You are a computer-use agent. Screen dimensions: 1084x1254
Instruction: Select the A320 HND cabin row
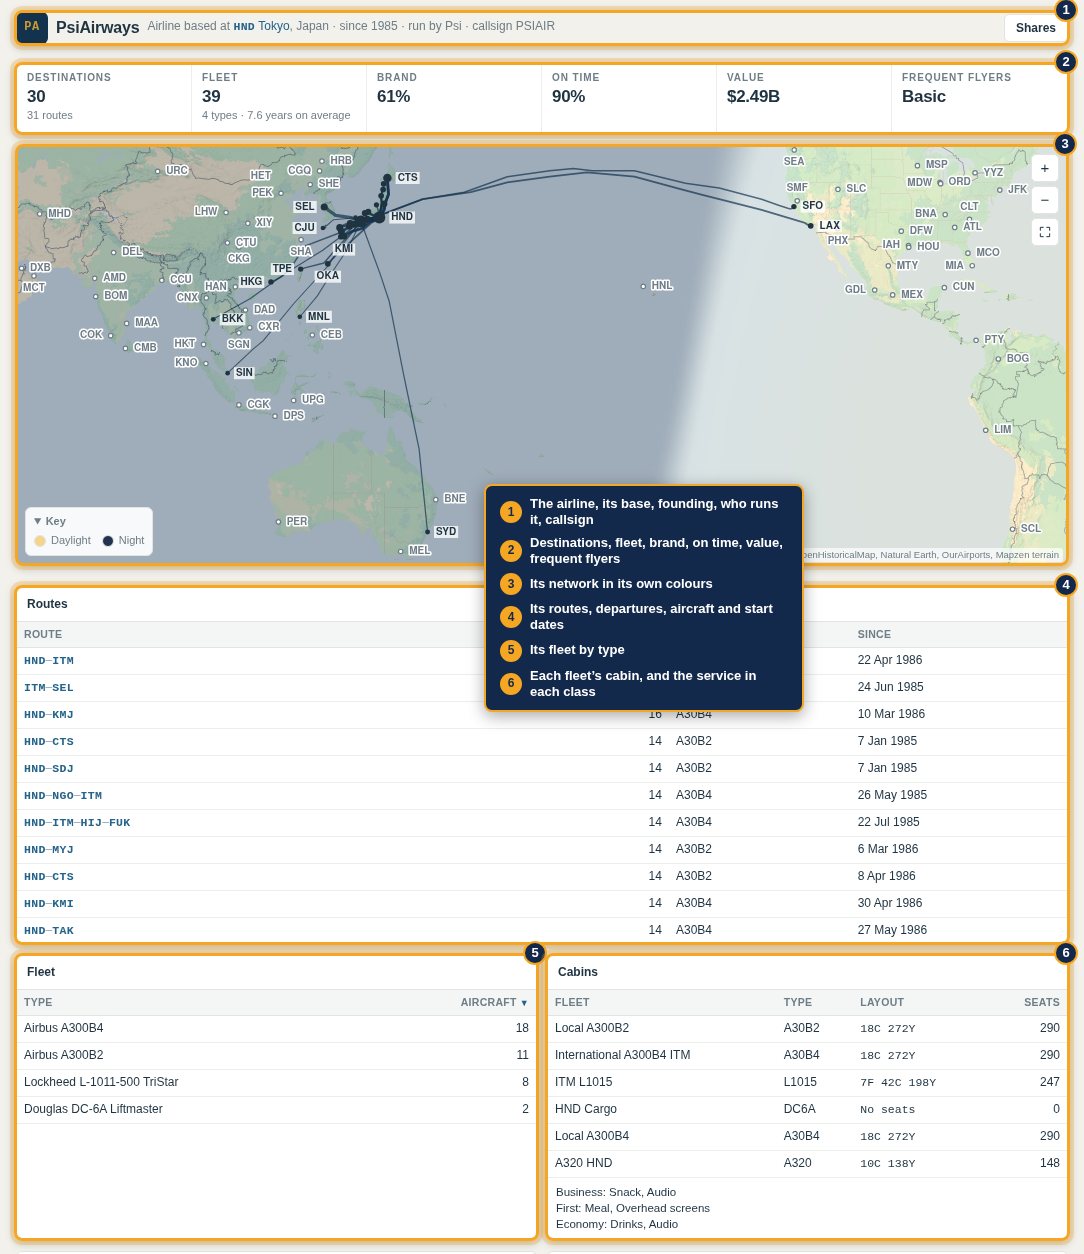pyautogui.click(x=807, y=1164)
